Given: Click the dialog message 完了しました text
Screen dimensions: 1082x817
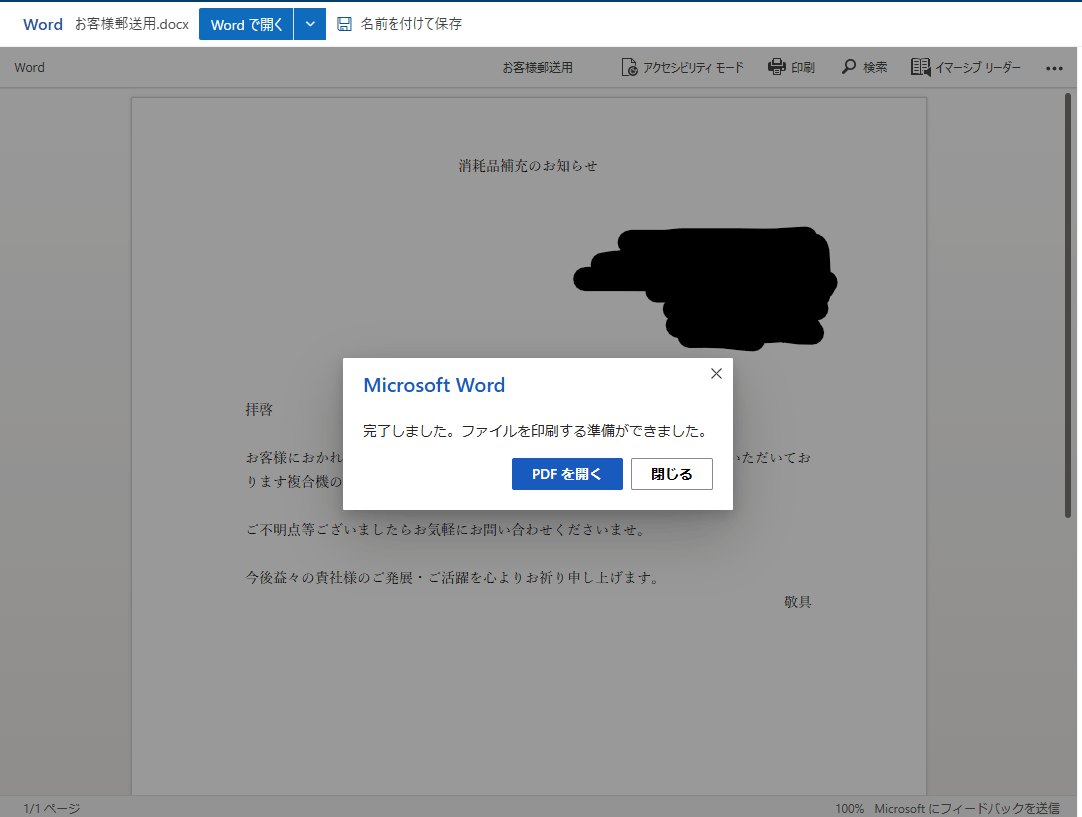Looking at the screenshot, I should pos(535,431).
